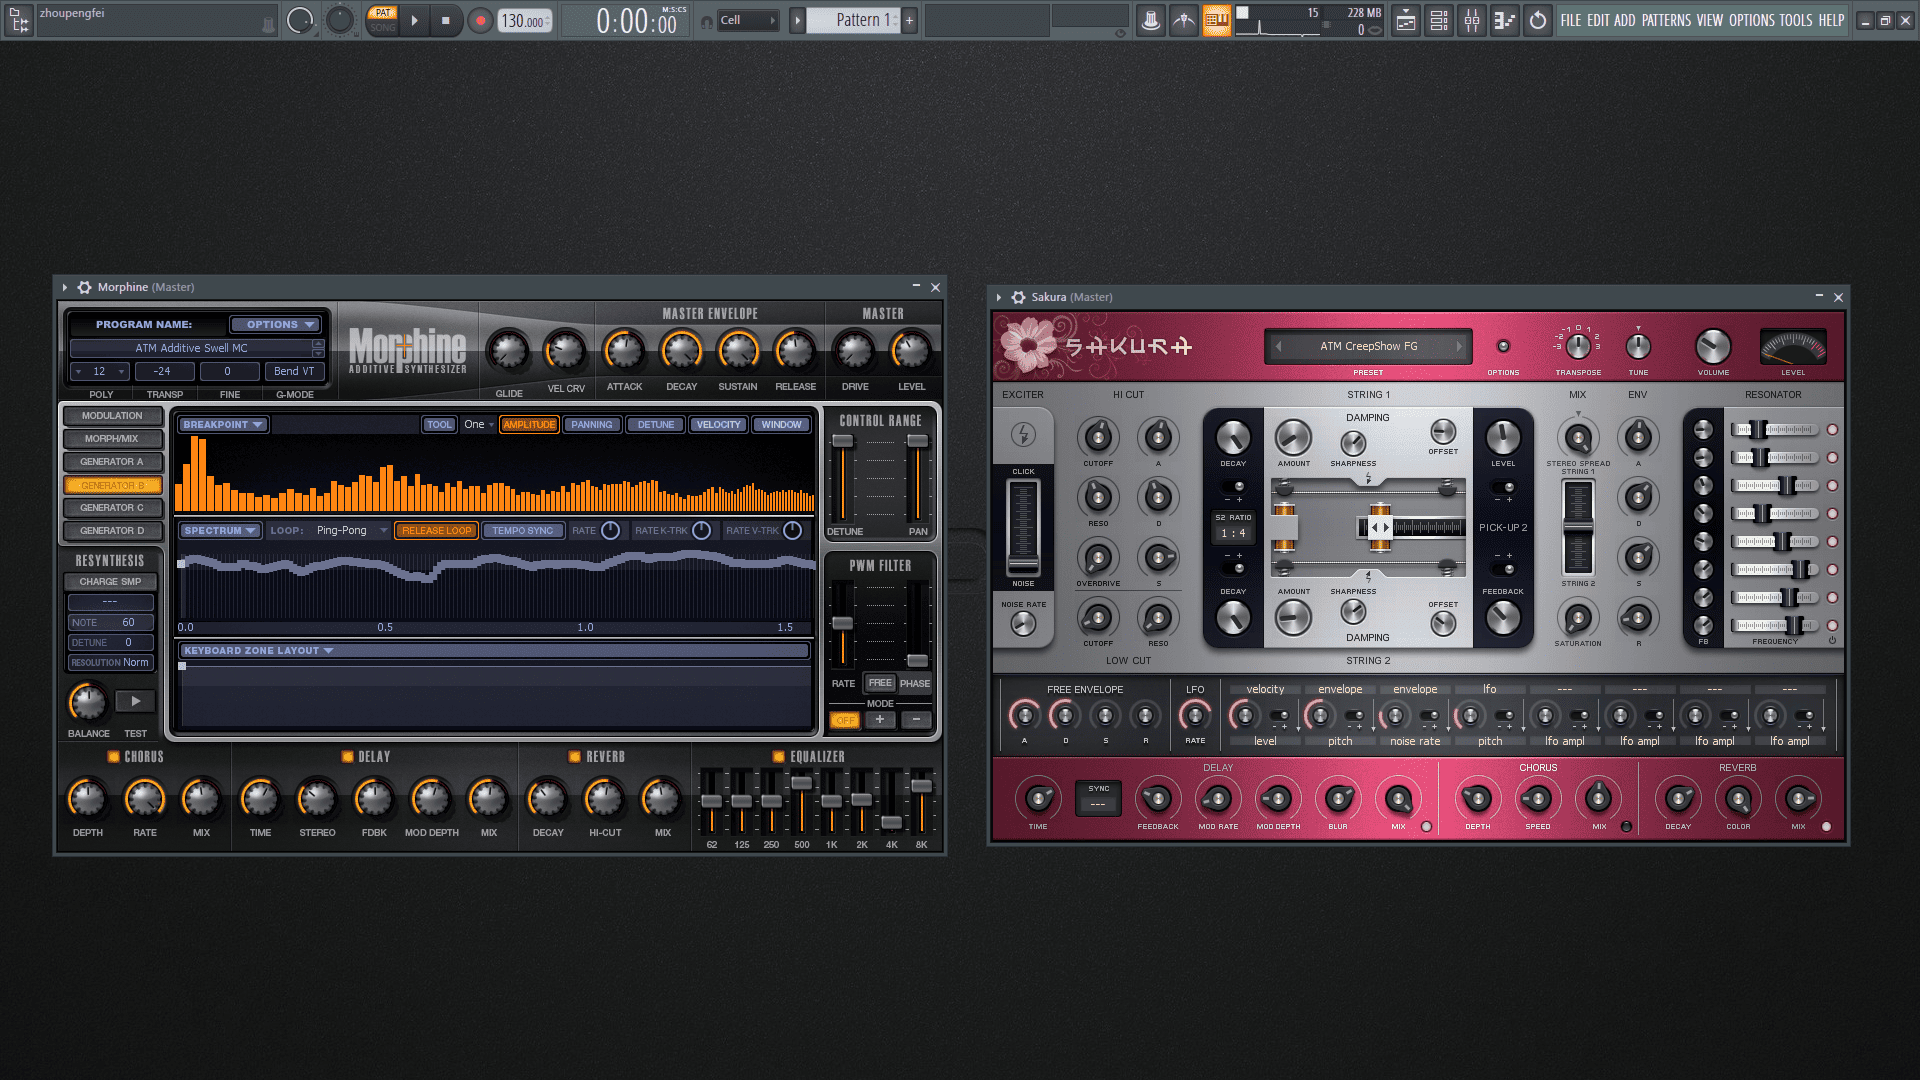This screenshot has height=1080, width=1920.
Task: Select the MORPH/MIX page in Morphine
Action: coord(112,439)
